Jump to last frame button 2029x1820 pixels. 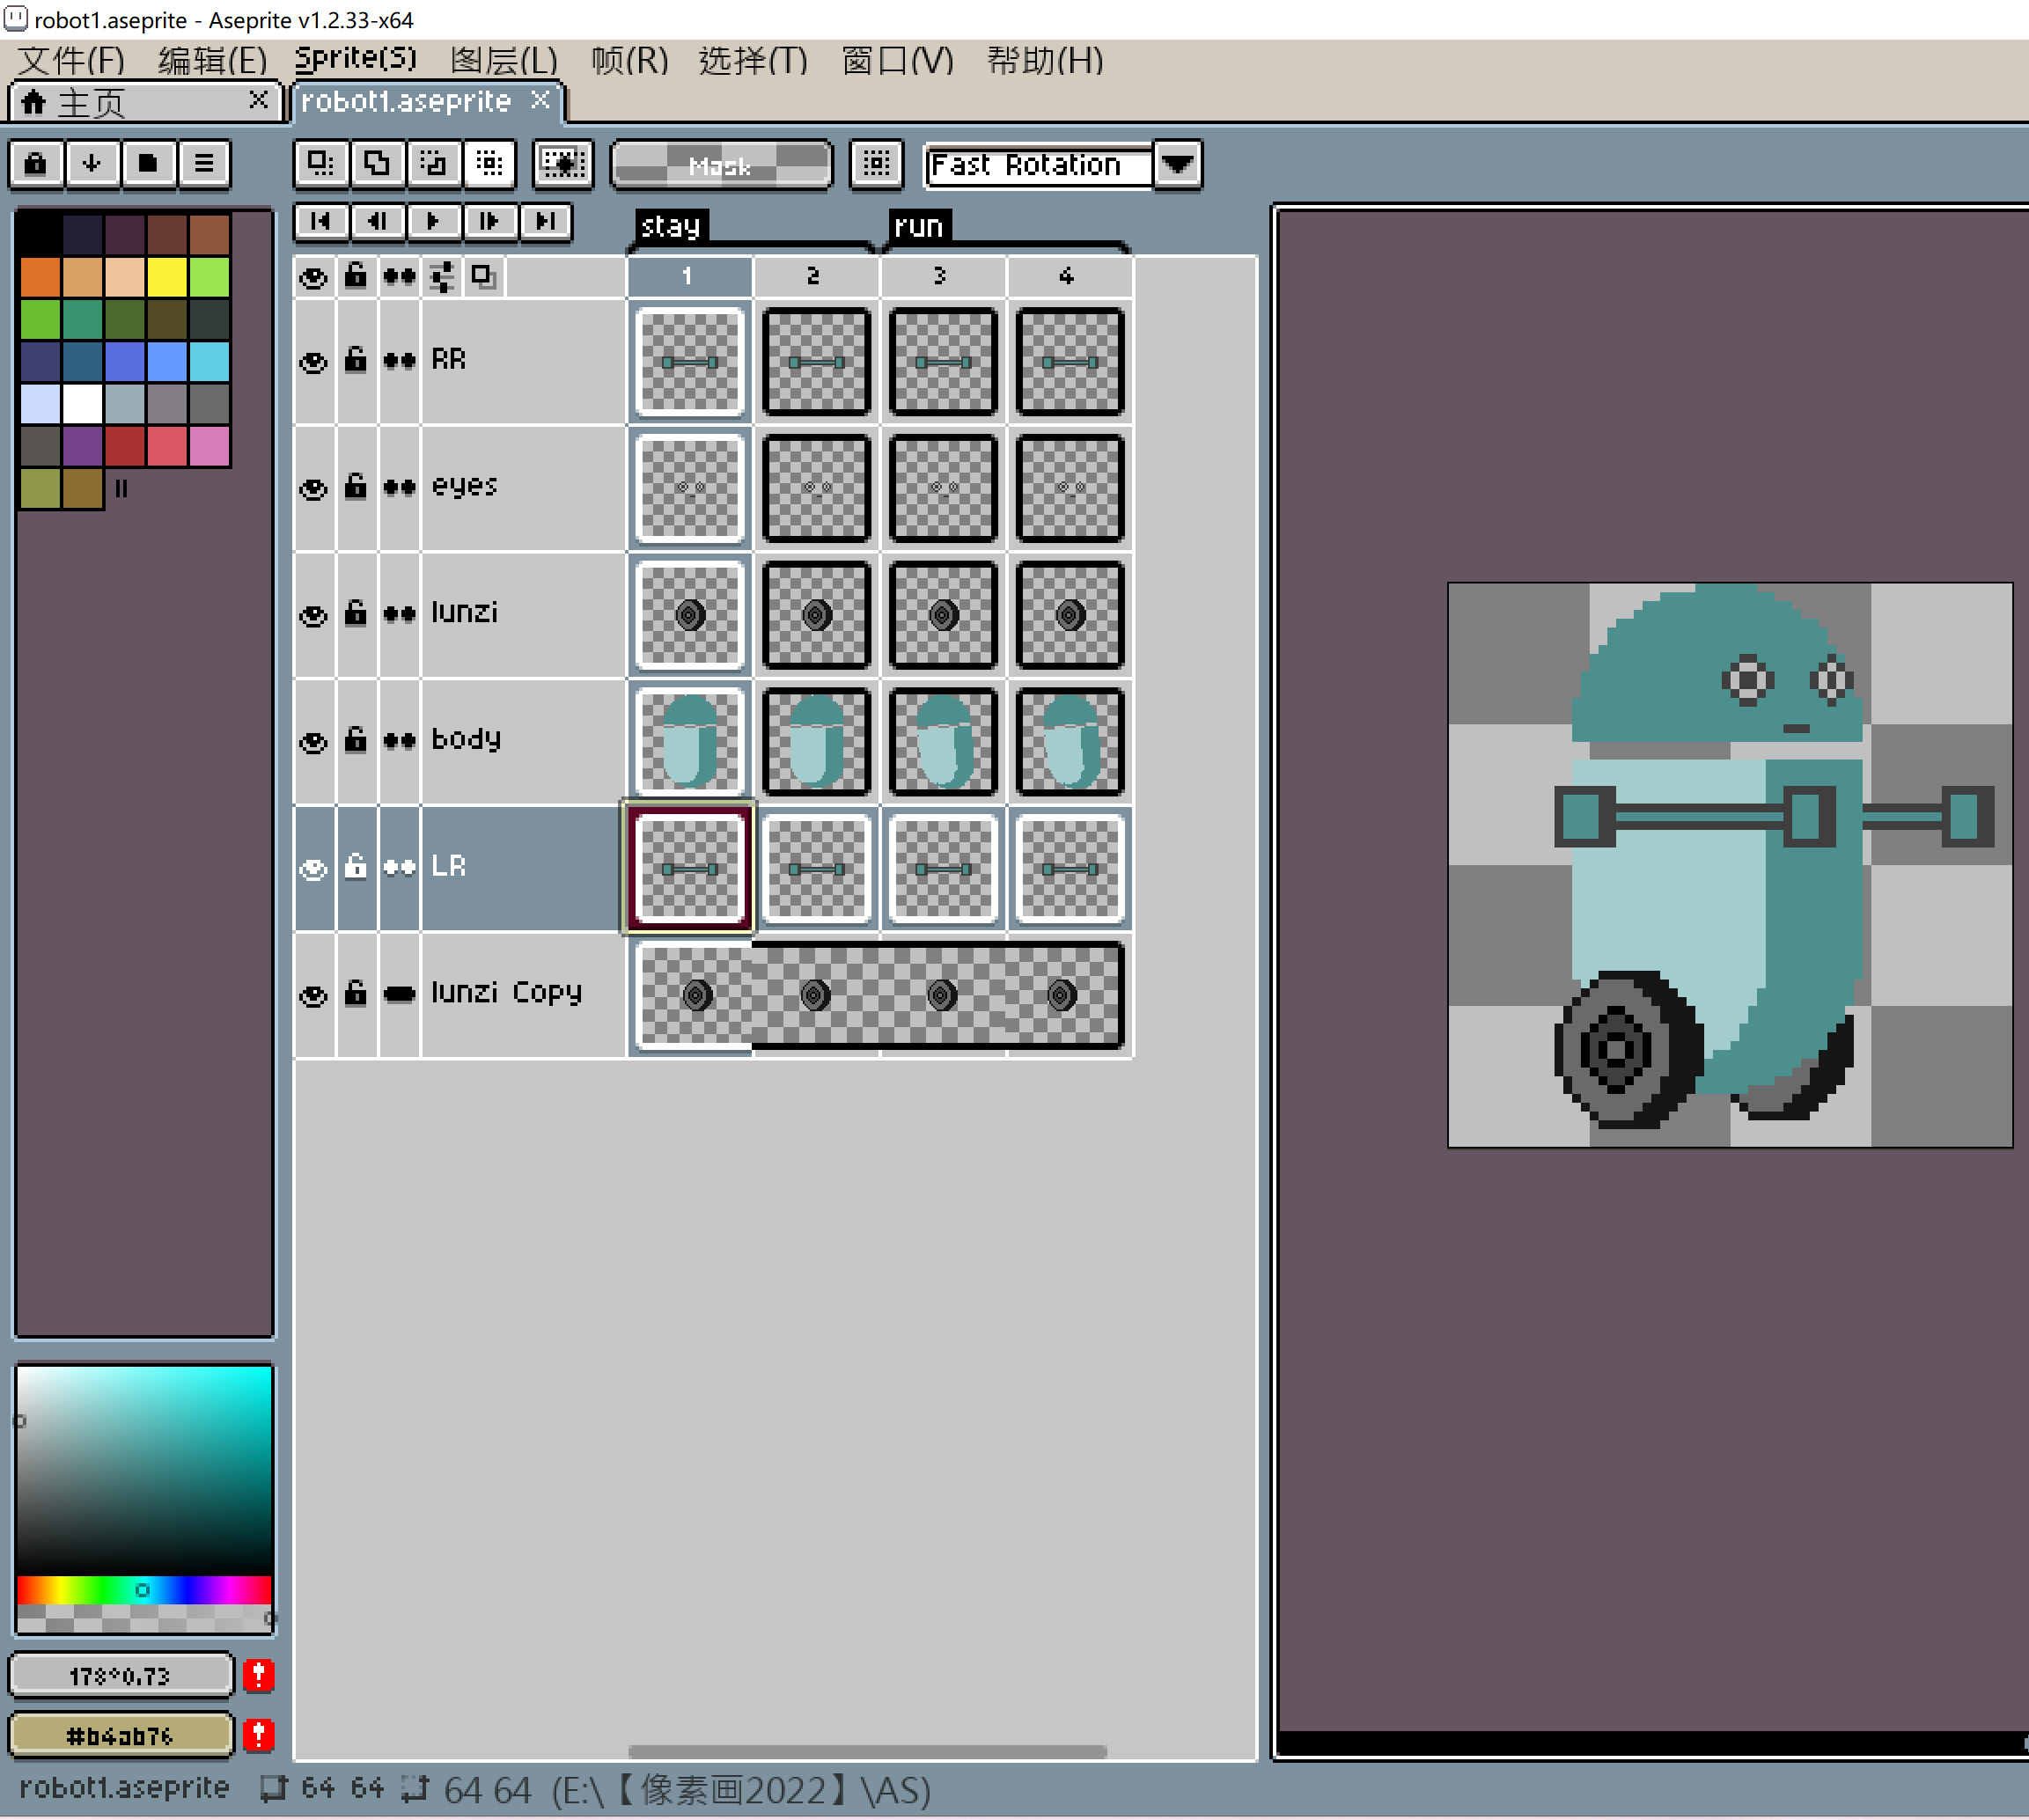click(545, 221)
